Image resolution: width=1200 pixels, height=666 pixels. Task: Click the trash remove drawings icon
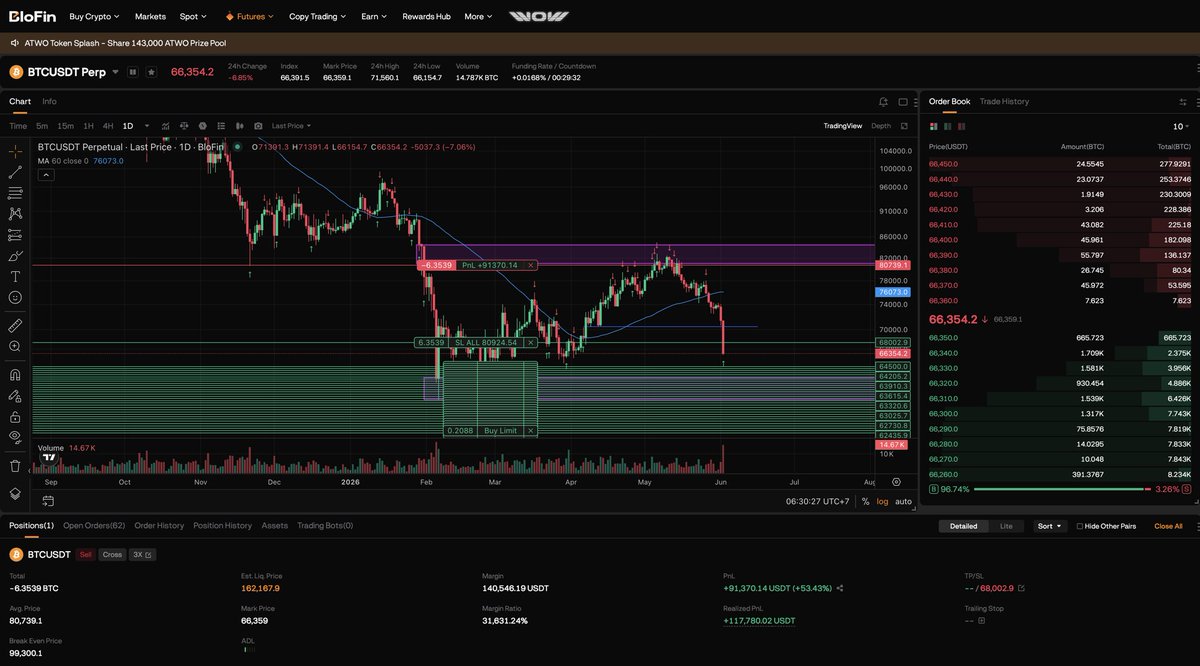(15, 465)
